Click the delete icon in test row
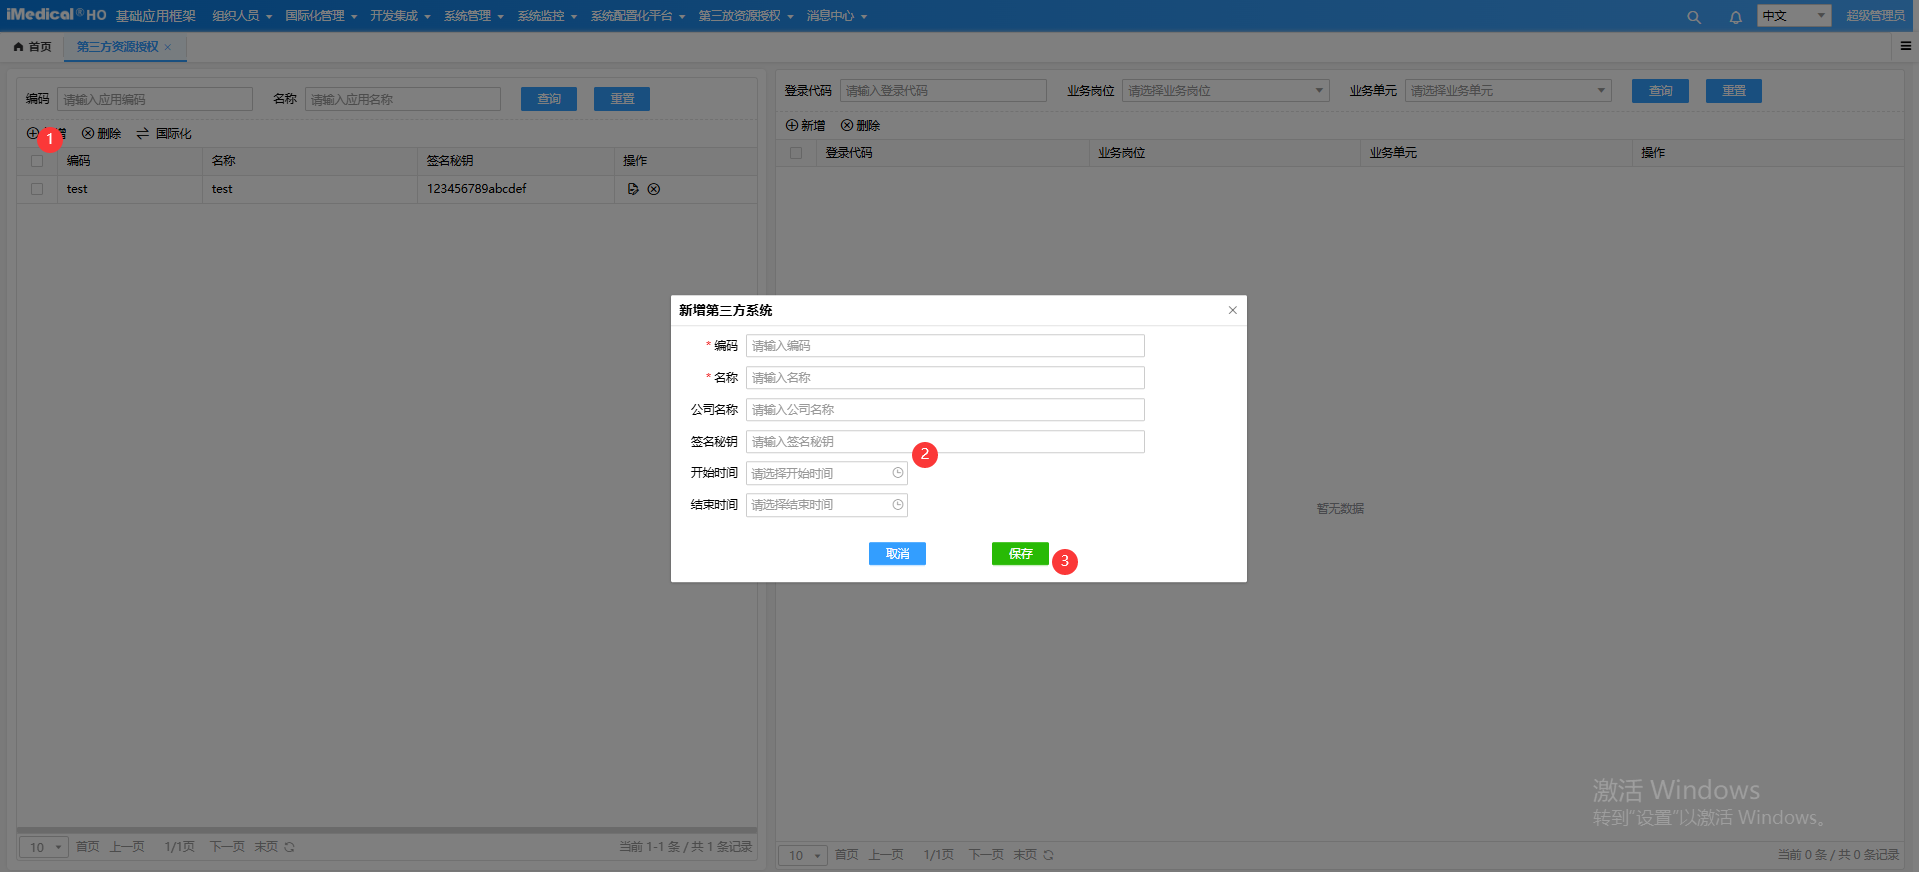 tap(654, 189)
